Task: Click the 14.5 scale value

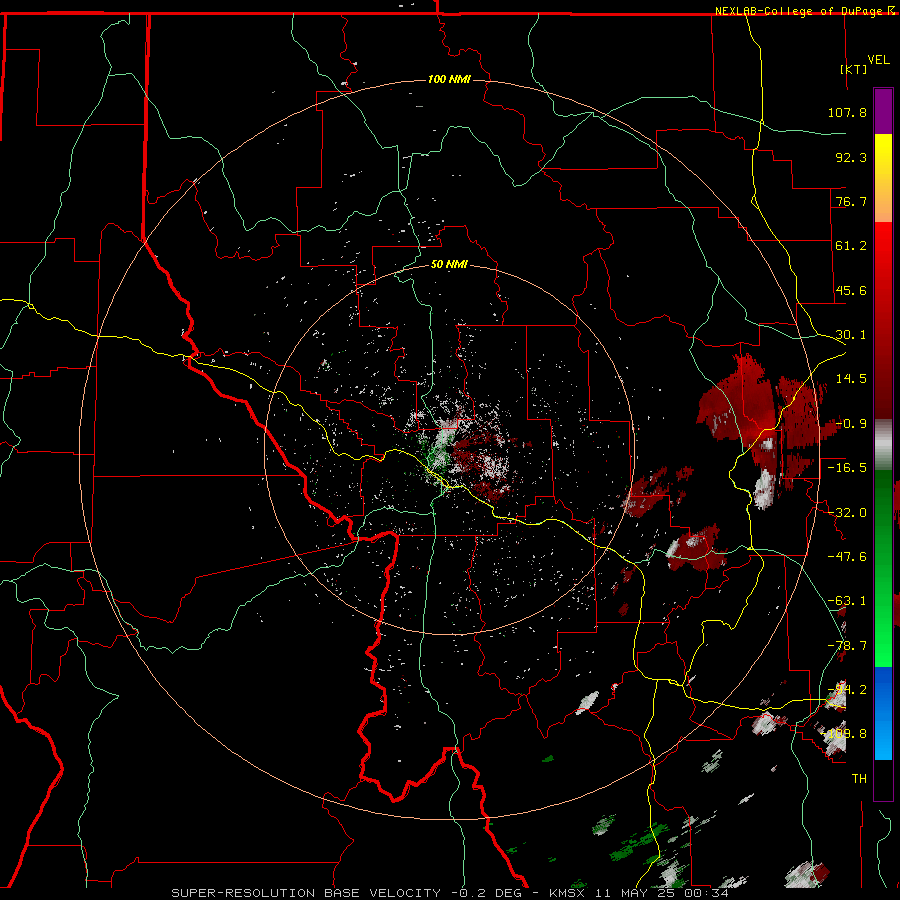Action: coord(851,379)
